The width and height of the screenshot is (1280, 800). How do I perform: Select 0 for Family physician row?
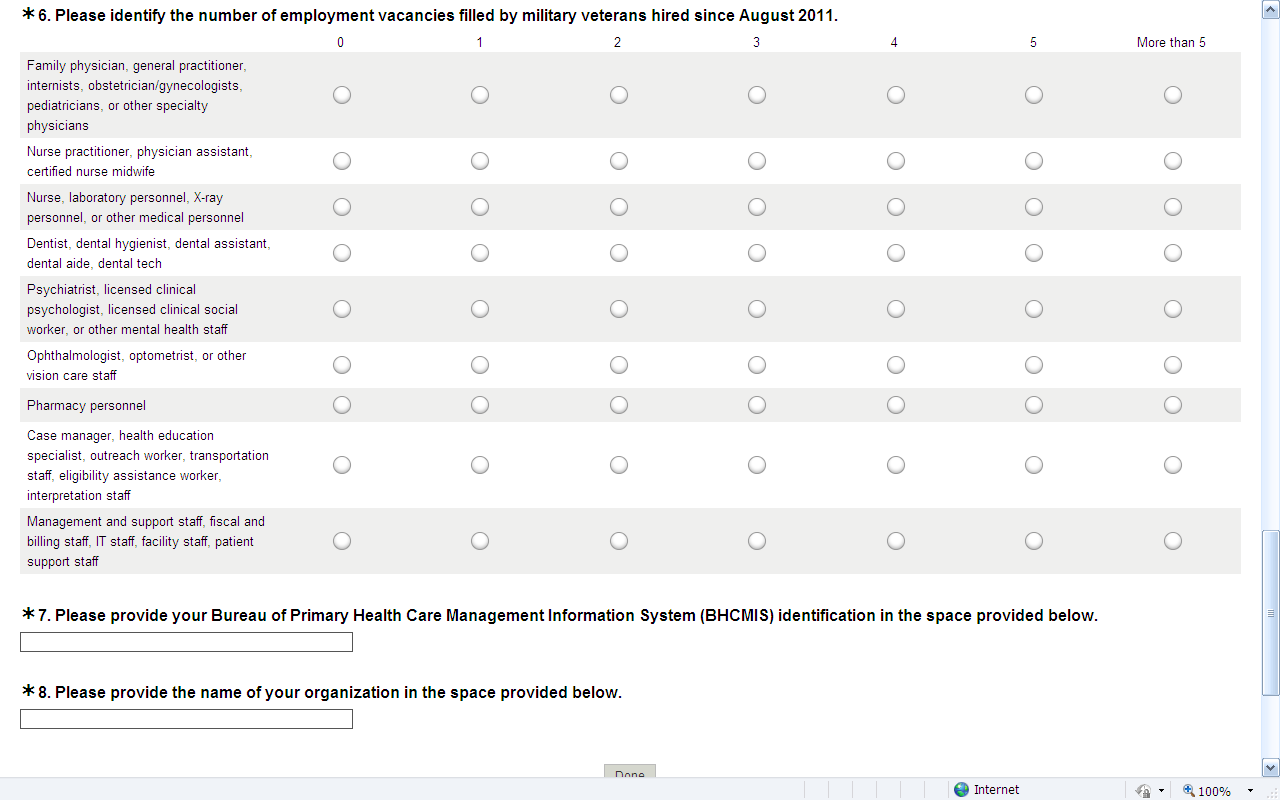(342, 95)
